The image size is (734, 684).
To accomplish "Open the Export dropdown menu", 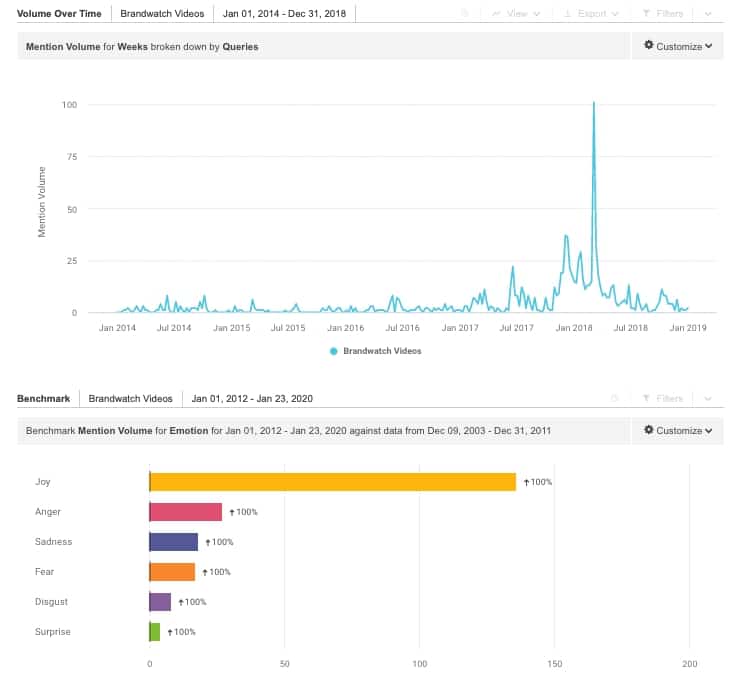I will pos(591,14).
